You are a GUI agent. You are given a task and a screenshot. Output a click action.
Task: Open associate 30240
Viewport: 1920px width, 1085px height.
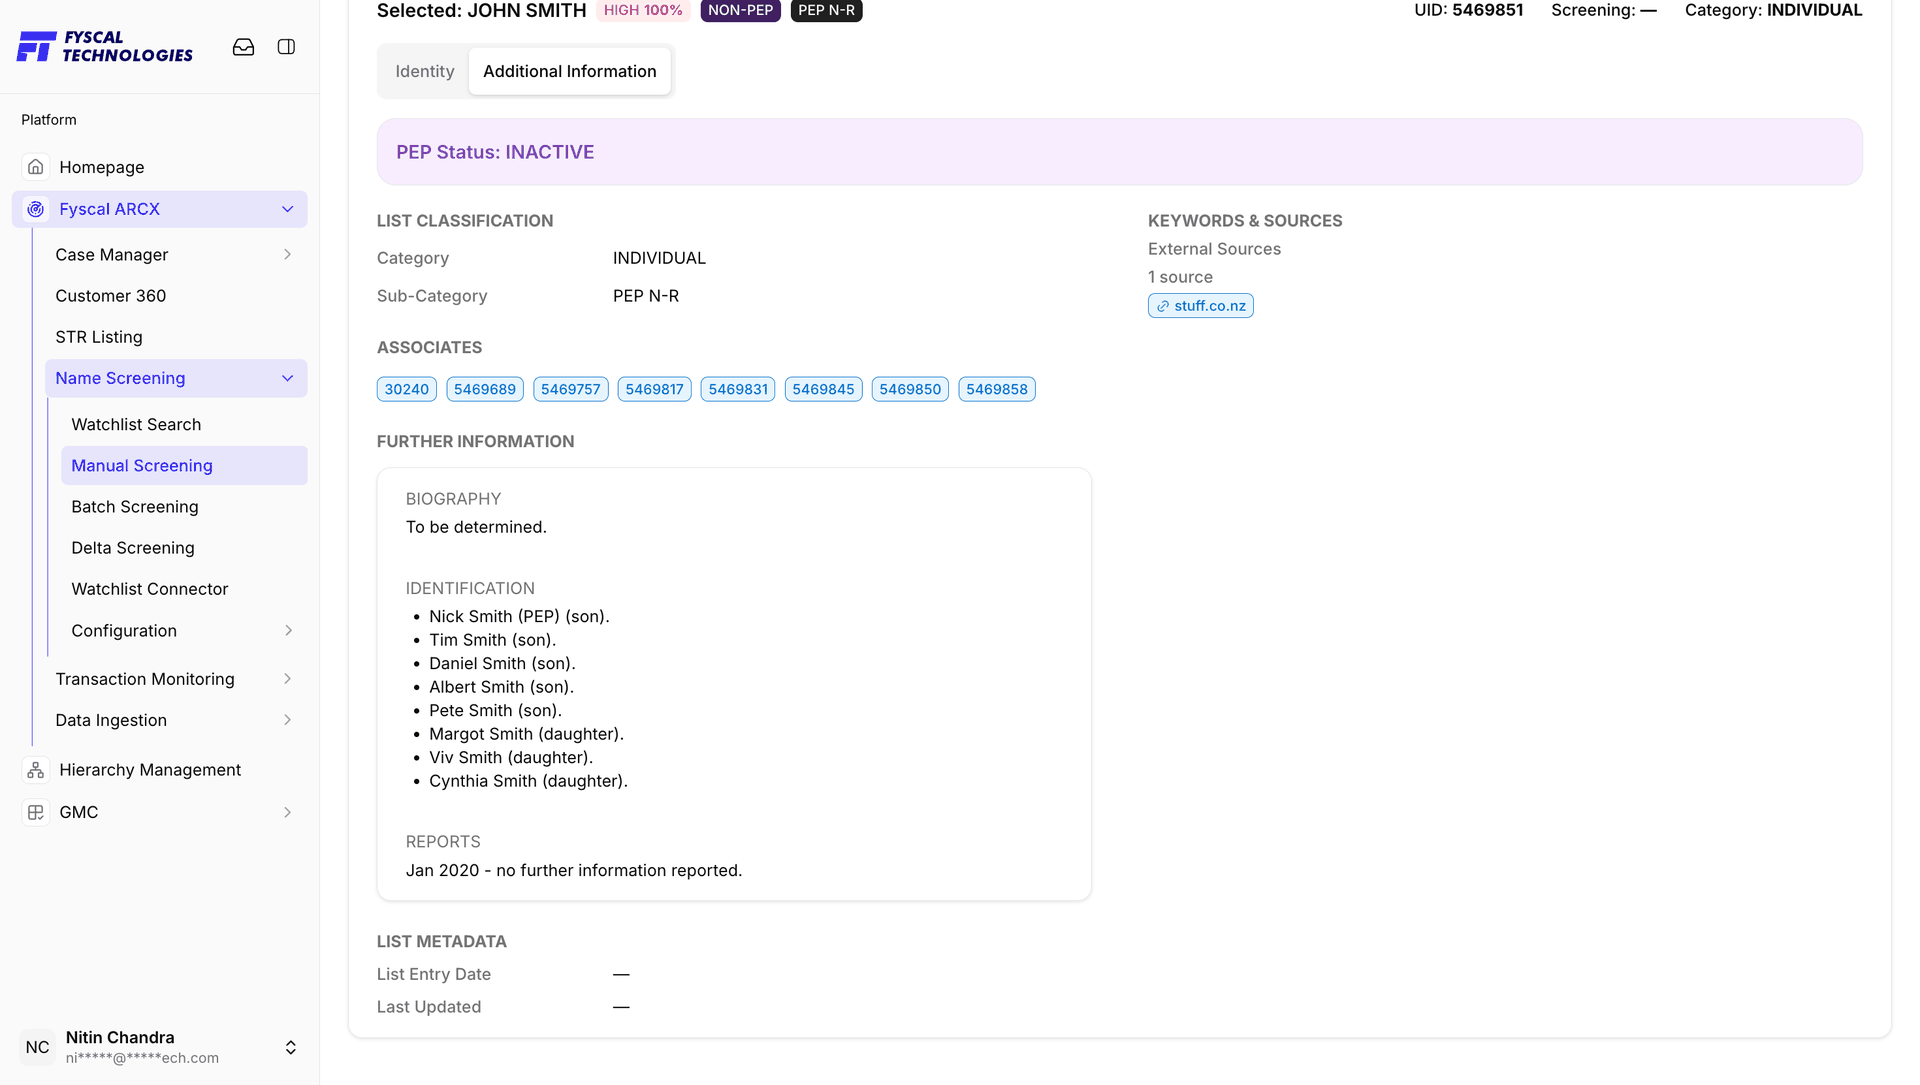[407, 389]
